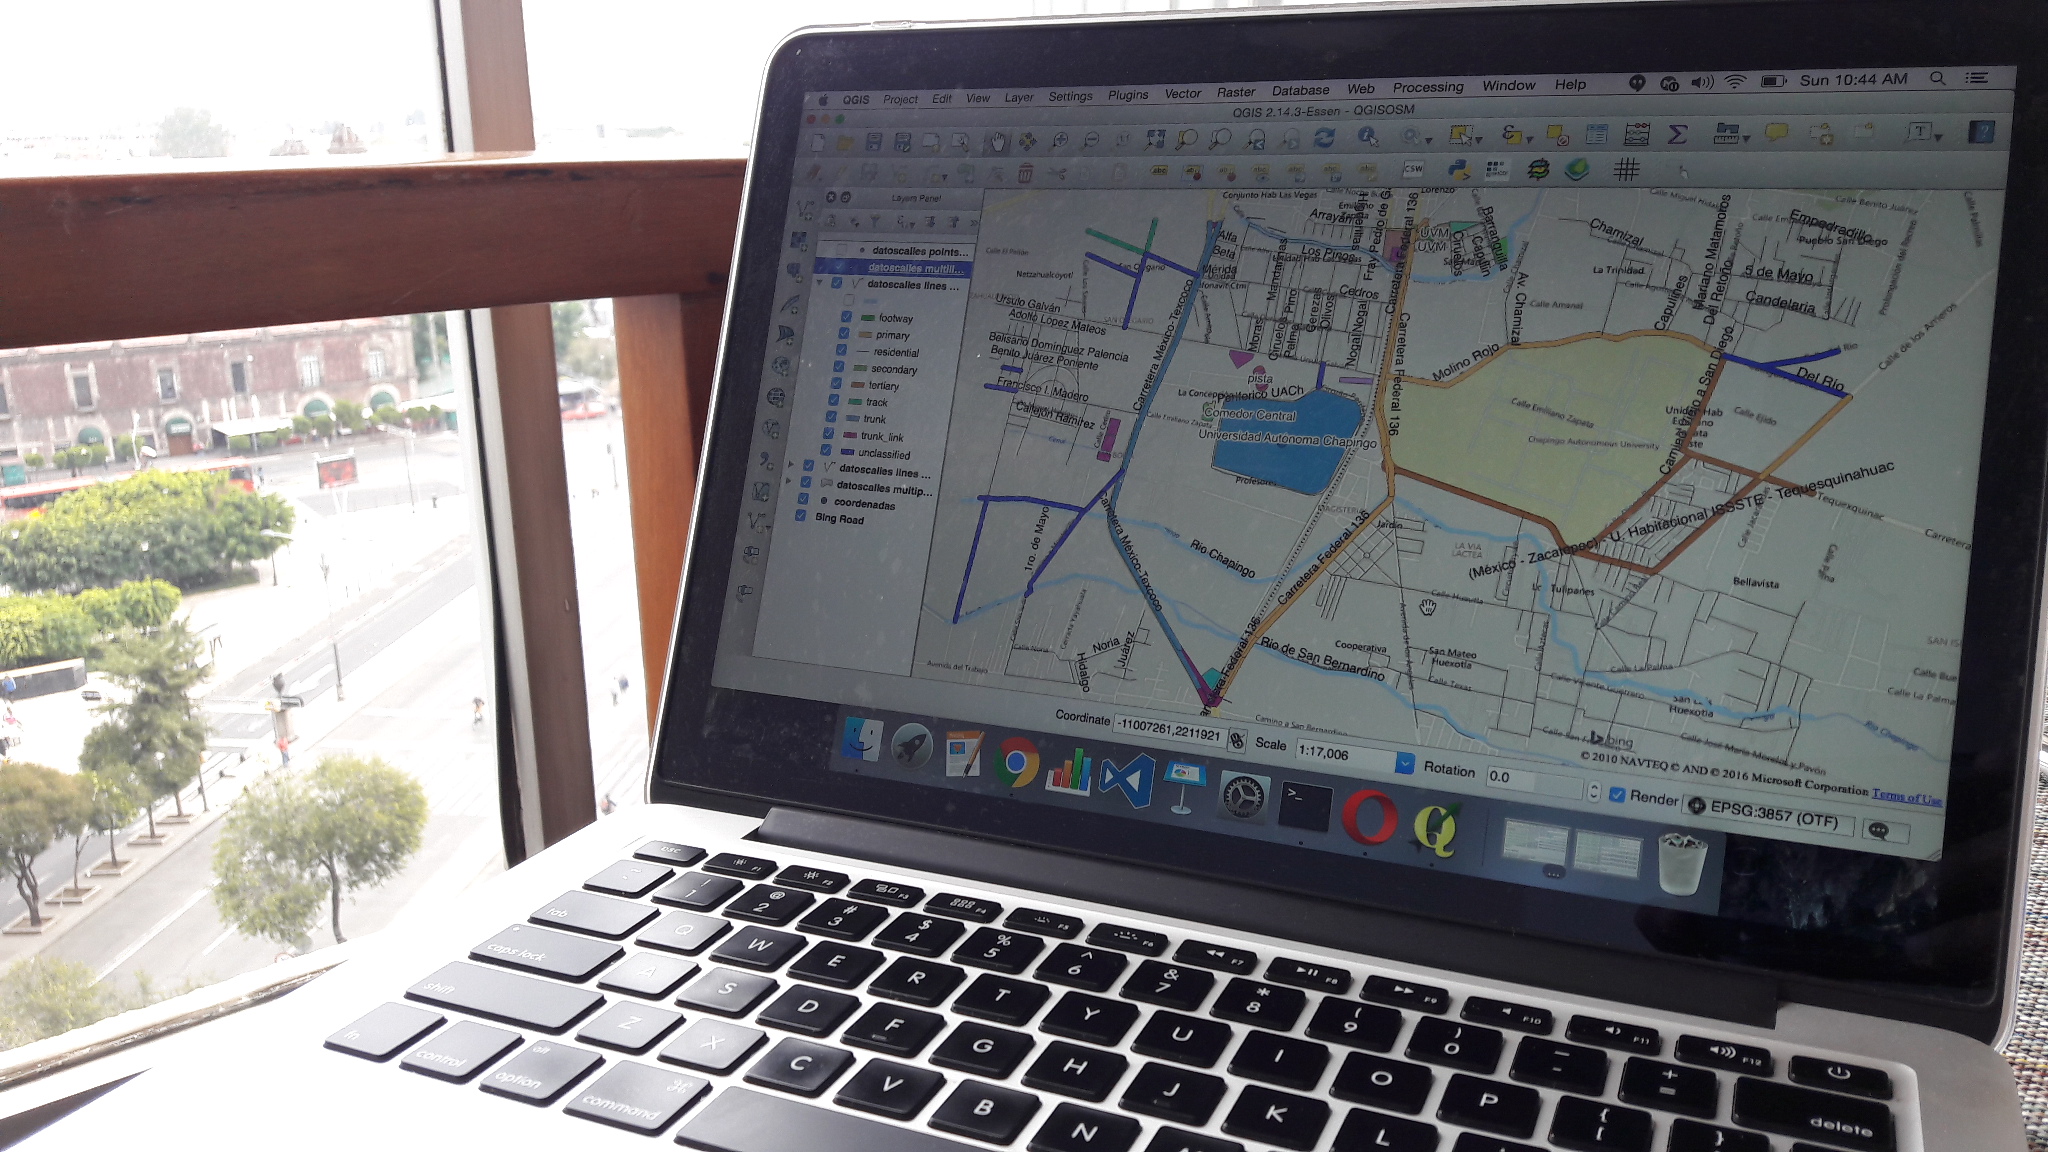Open Select by Expression dropdown arrow
Screen dimensions: 2048x1152
tap(1529, 139)
